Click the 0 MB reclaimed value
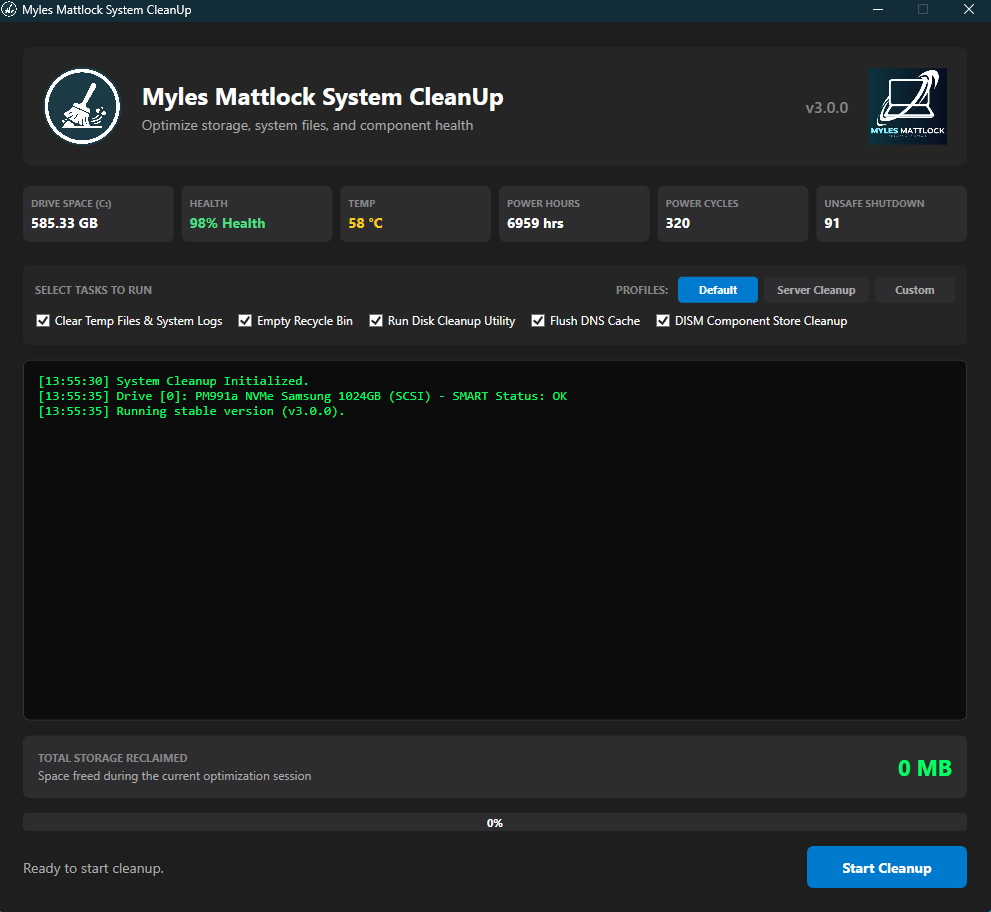The height and width of the screenshot is (912, 991). tap(925, 768)
